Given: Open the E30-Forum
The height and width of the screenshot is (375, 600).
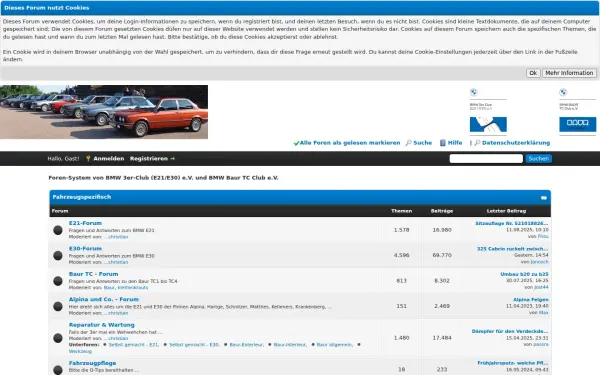Looking at the screenshot, I should (x=85, y=249).
